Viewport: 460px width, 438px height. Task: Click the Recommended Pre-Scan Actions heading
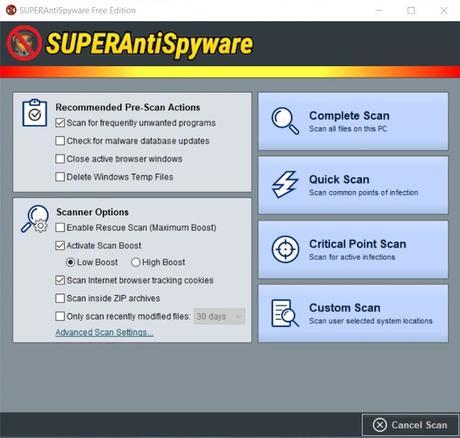128,107
